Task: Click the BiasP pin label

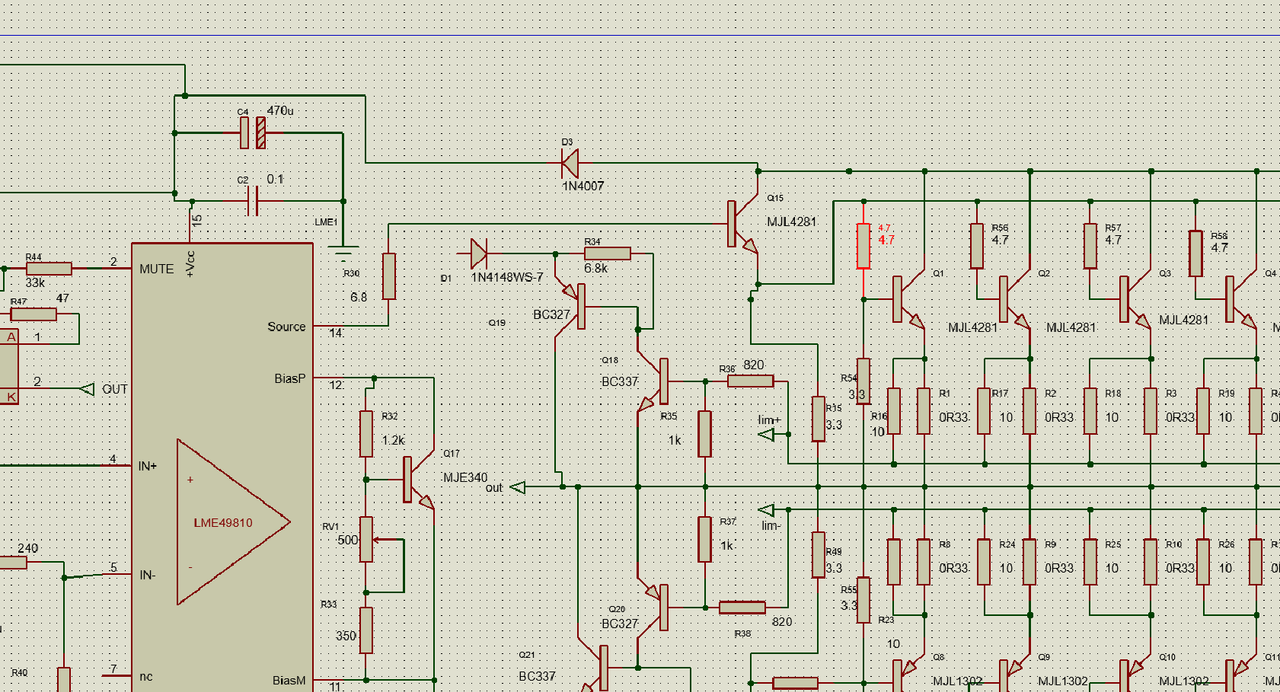Action: coord(291,379)
